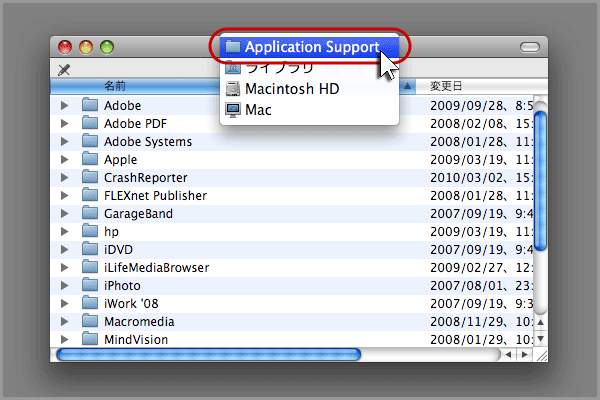Click the vertical scroll up arrow
Screen dimensions: 600x400
click(x=540, y=322)
